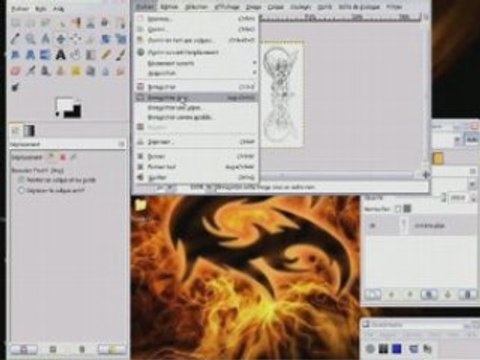Open tool options tab configuration menu
This screenshot has width=480, height=360.
121,144
